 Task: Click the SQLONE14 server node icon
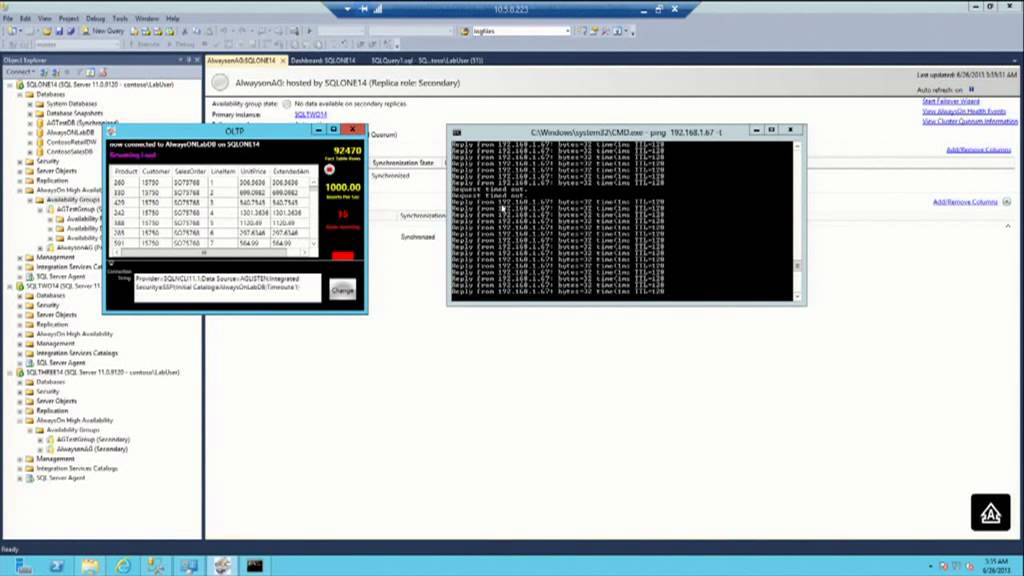click(x=20, y=85)
